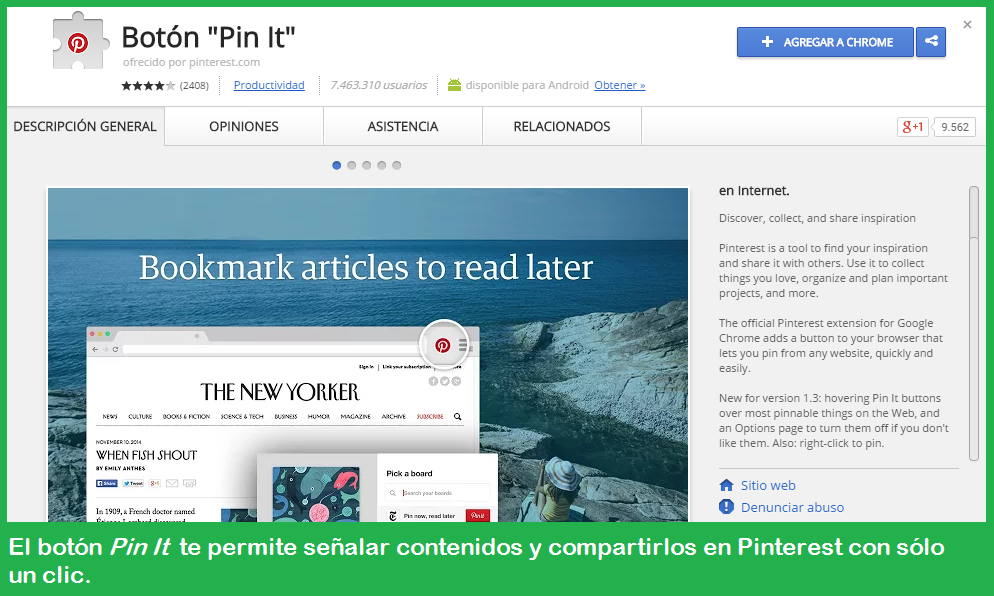Select the second carousel navigation dot

pyautogui.click(x=351, y=165)
